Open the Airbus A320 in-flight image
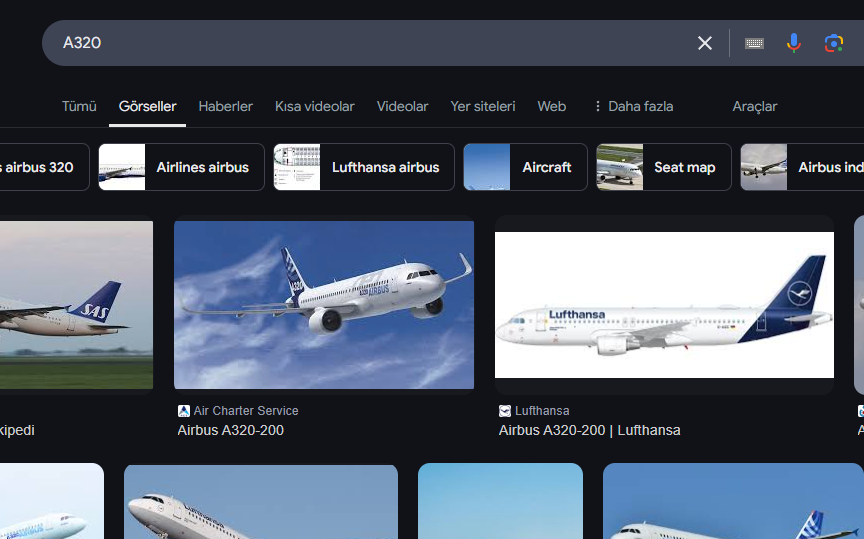 click(x=324, y=305)
